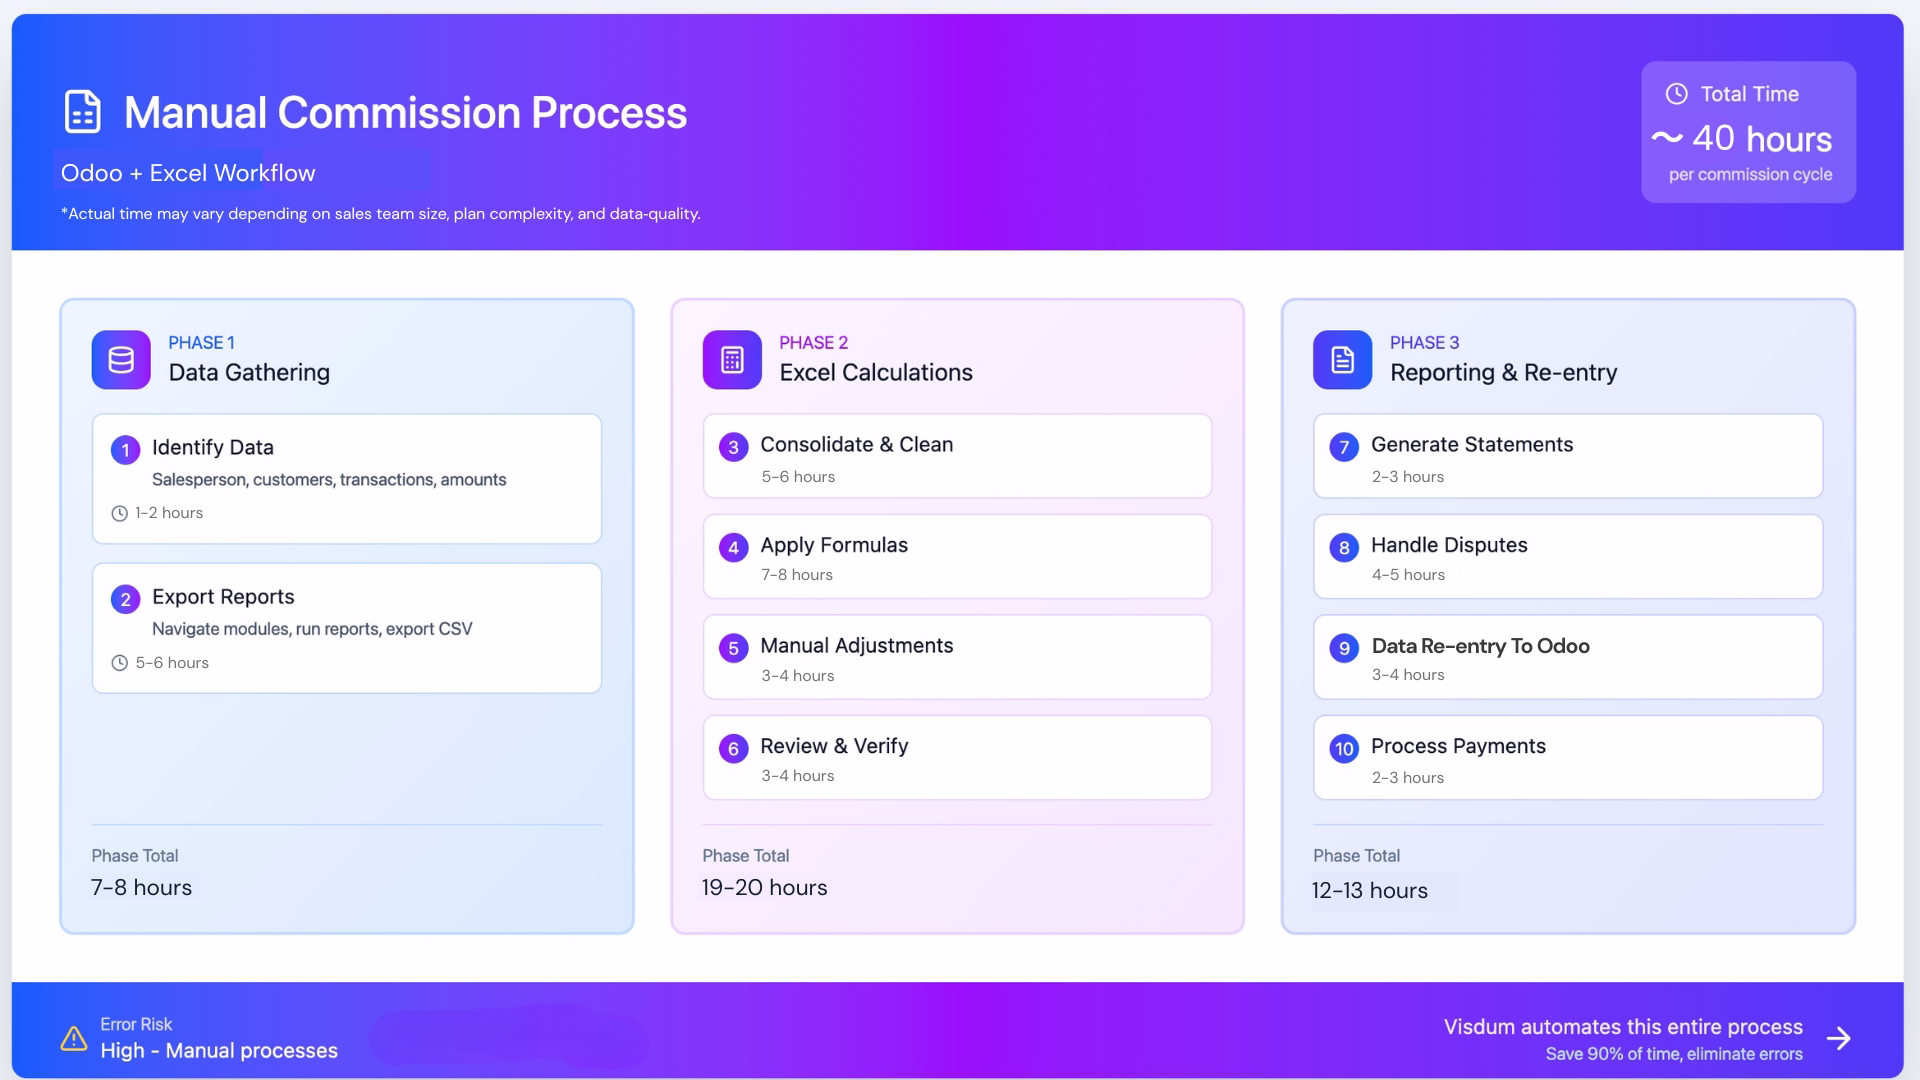Expand the Review & Verify step card
The height and width of the screenshot is (1080, 1920).
tap(956, 757)
